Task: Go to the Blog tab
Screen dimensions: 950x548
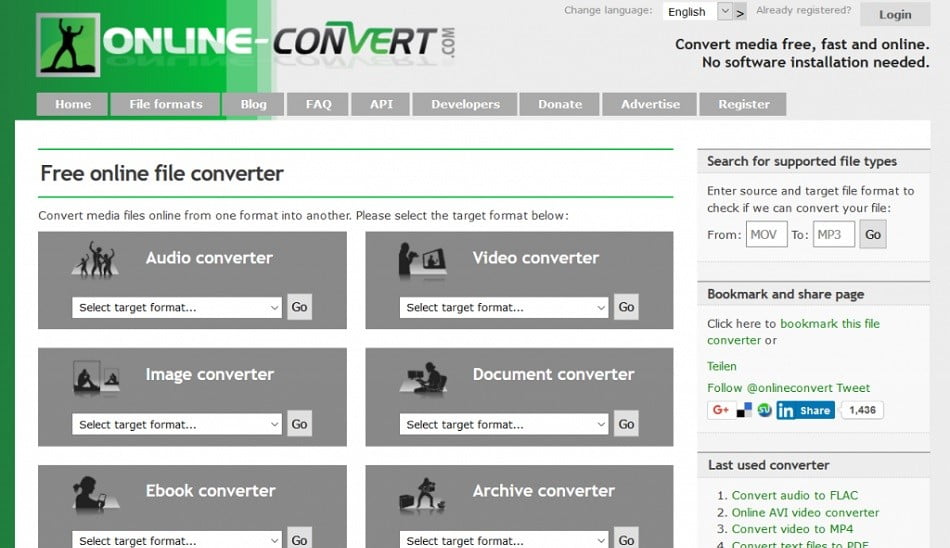Action: (x=253, y=104)
